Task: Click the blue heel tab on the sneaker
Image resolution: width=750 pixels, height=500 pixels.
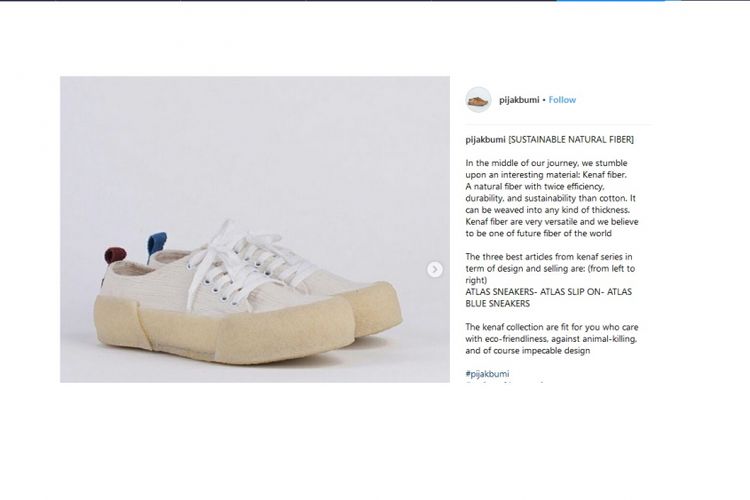Action: point(157,244)
